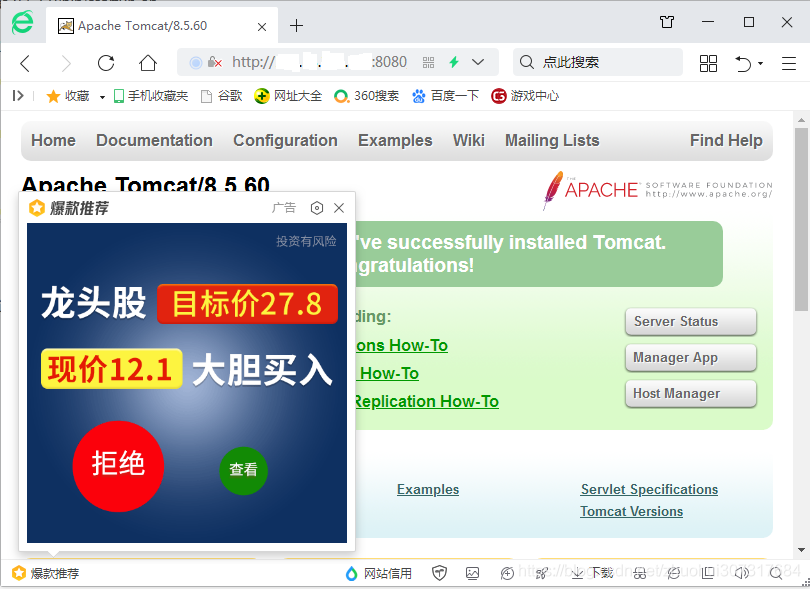Click the Server Status button
The width and height of the screenshot is (810, 589).
tap(691, 321)
